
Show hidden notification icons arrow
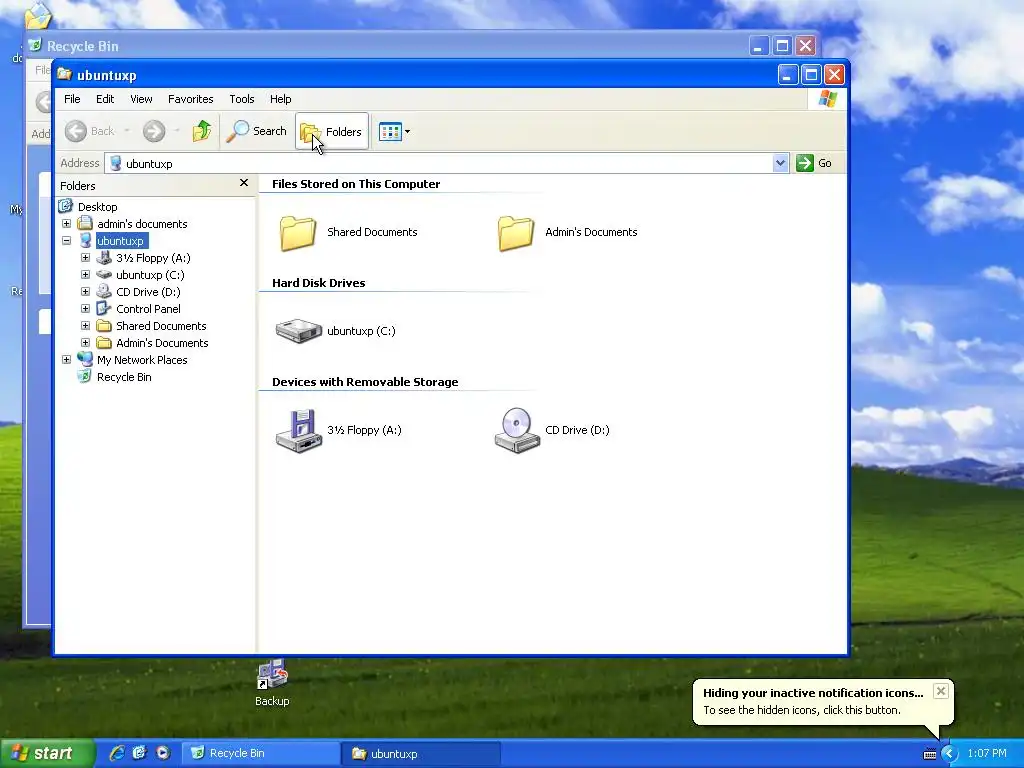(949, 754)
